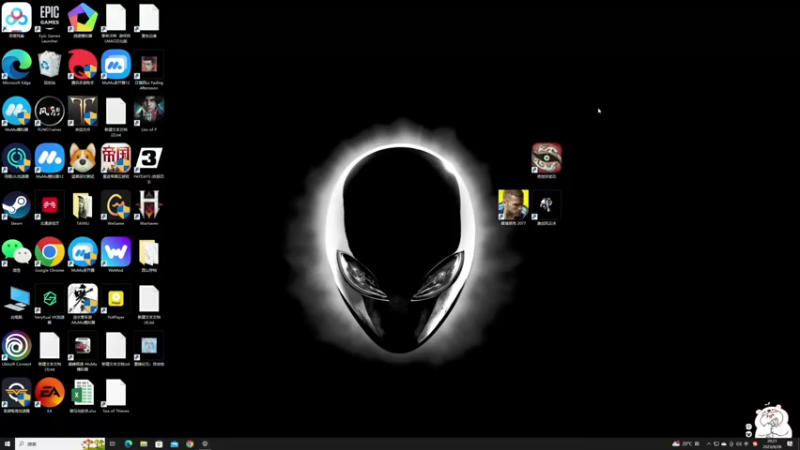The height and width of the screenshot is (450, 800).
Task: Select the Fading Afternoon game shortcut
Action: [x=149, y=69]
